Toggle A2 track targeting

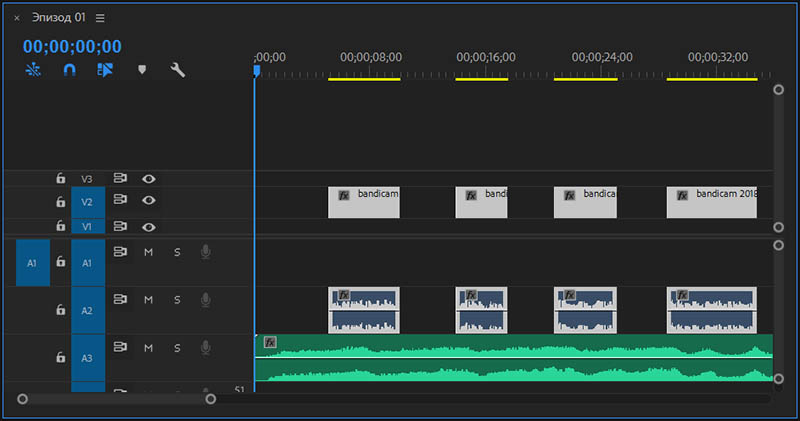[88, 310]
